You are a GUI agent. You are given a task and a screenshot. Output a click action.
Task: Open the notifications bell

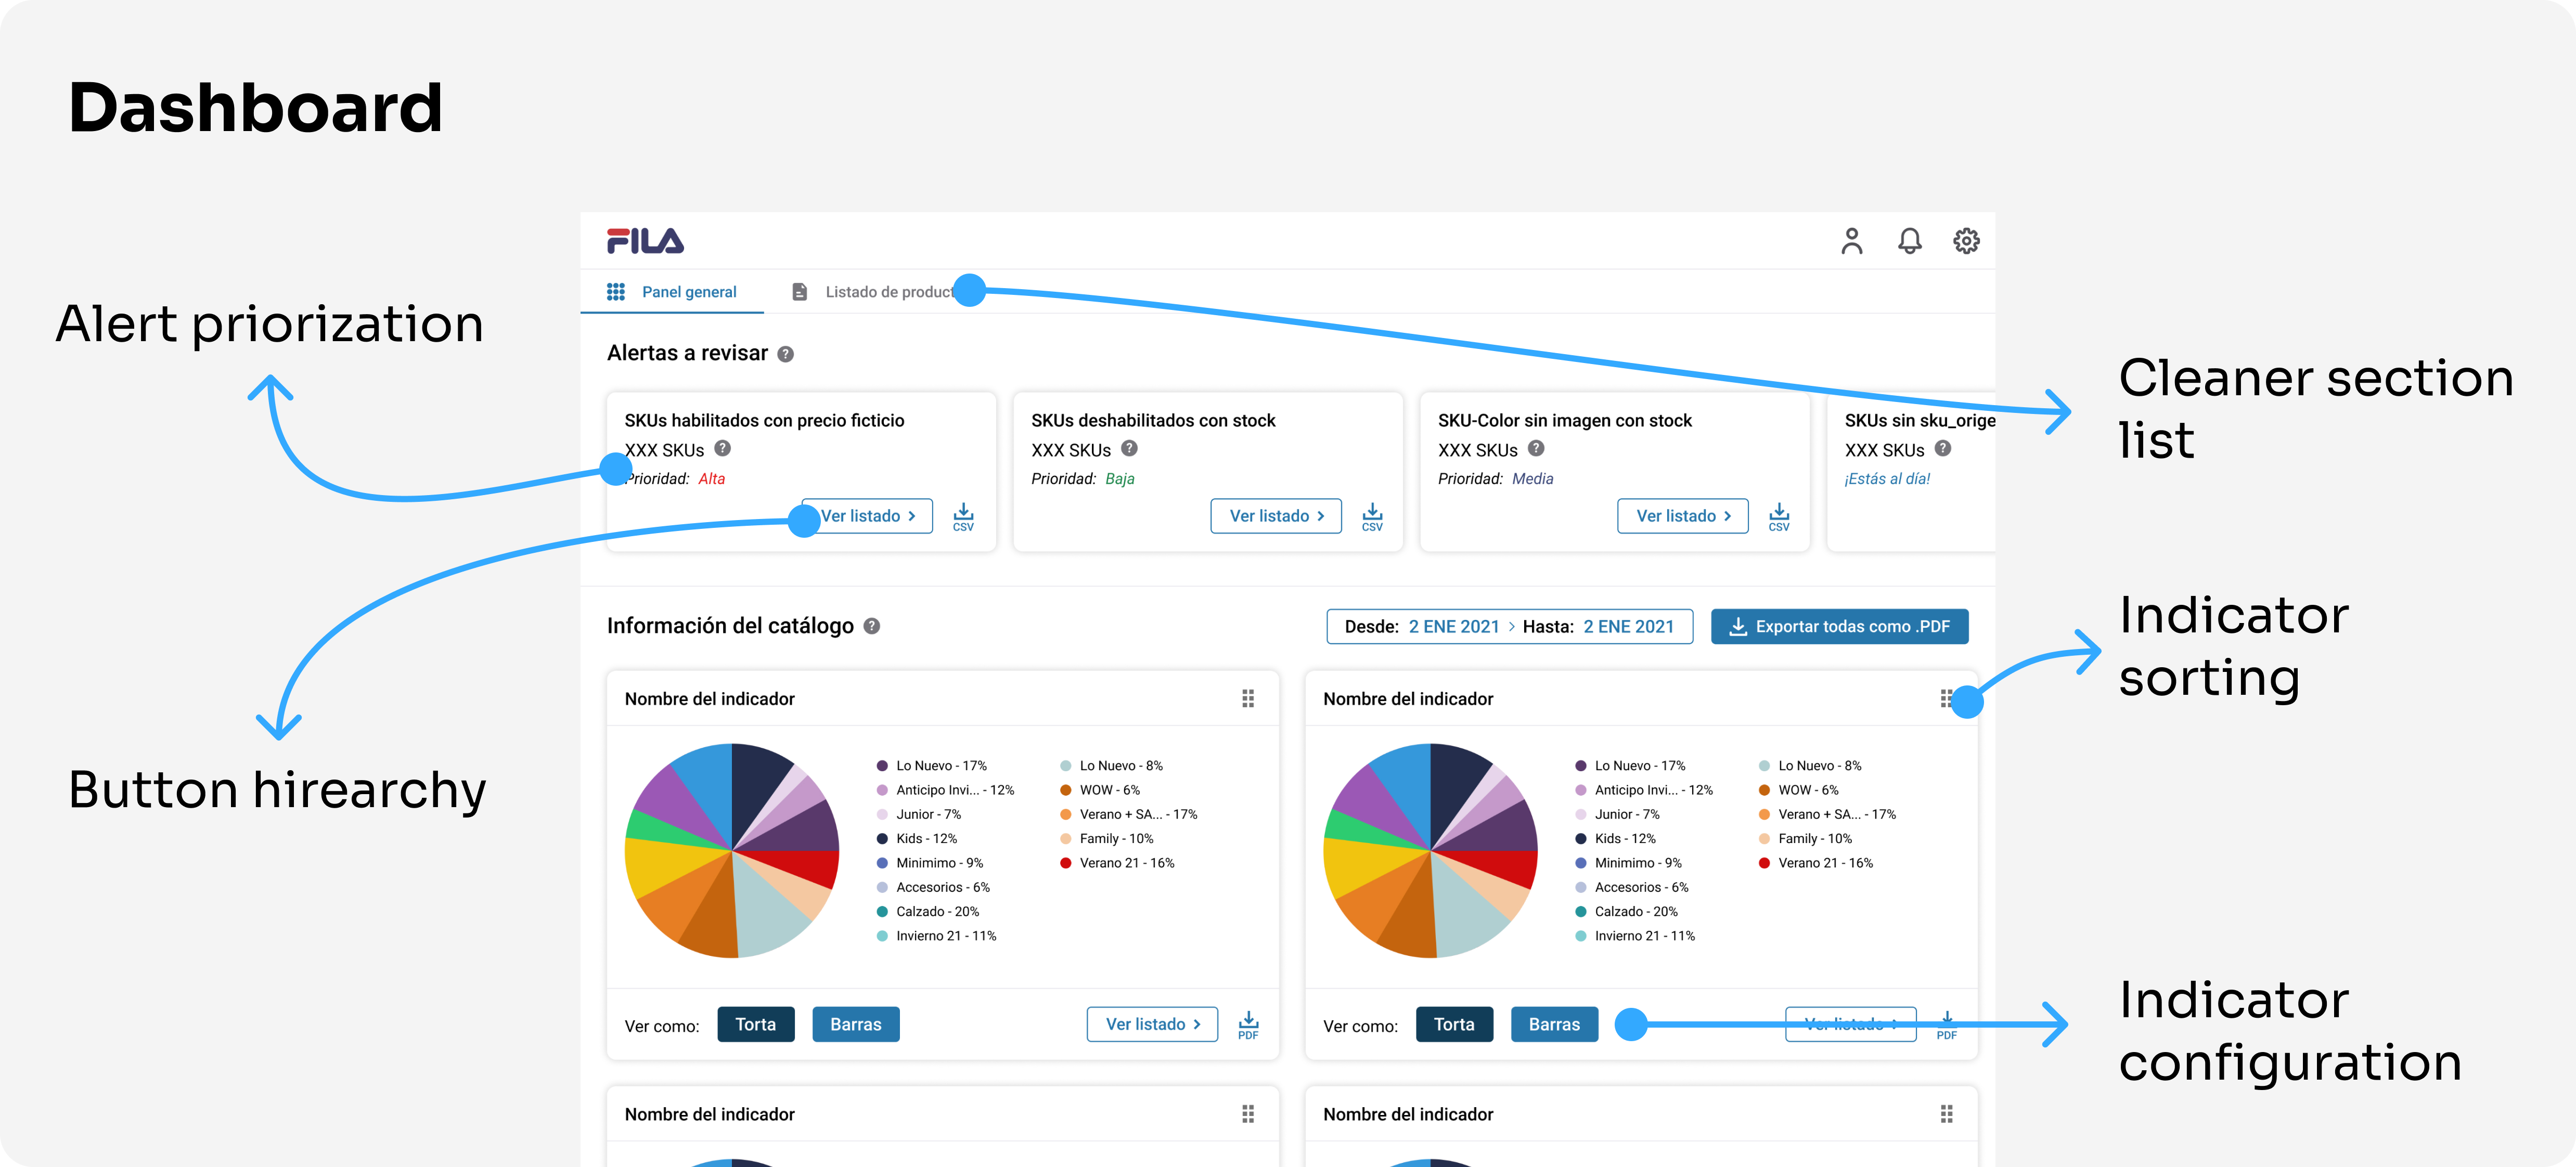click(x=1909, y=241)
